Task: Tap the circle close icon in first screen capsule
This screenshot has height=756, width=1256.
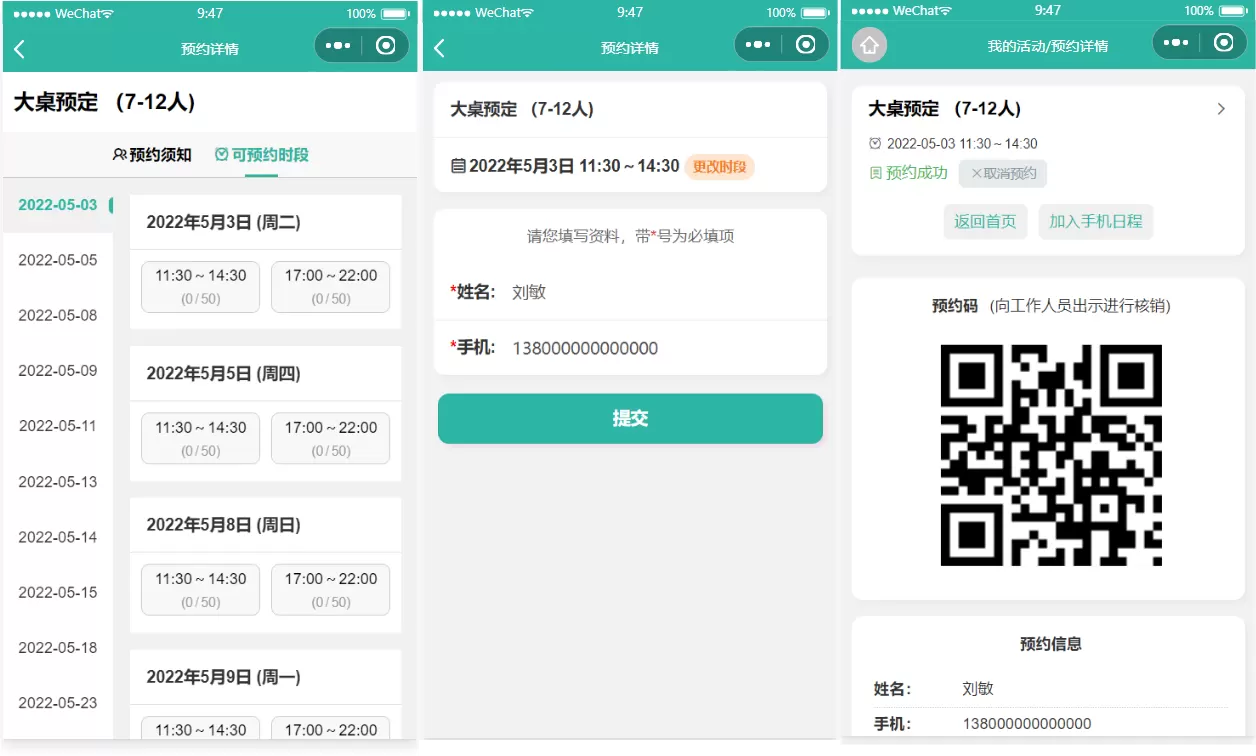Action: click(386, 46)
